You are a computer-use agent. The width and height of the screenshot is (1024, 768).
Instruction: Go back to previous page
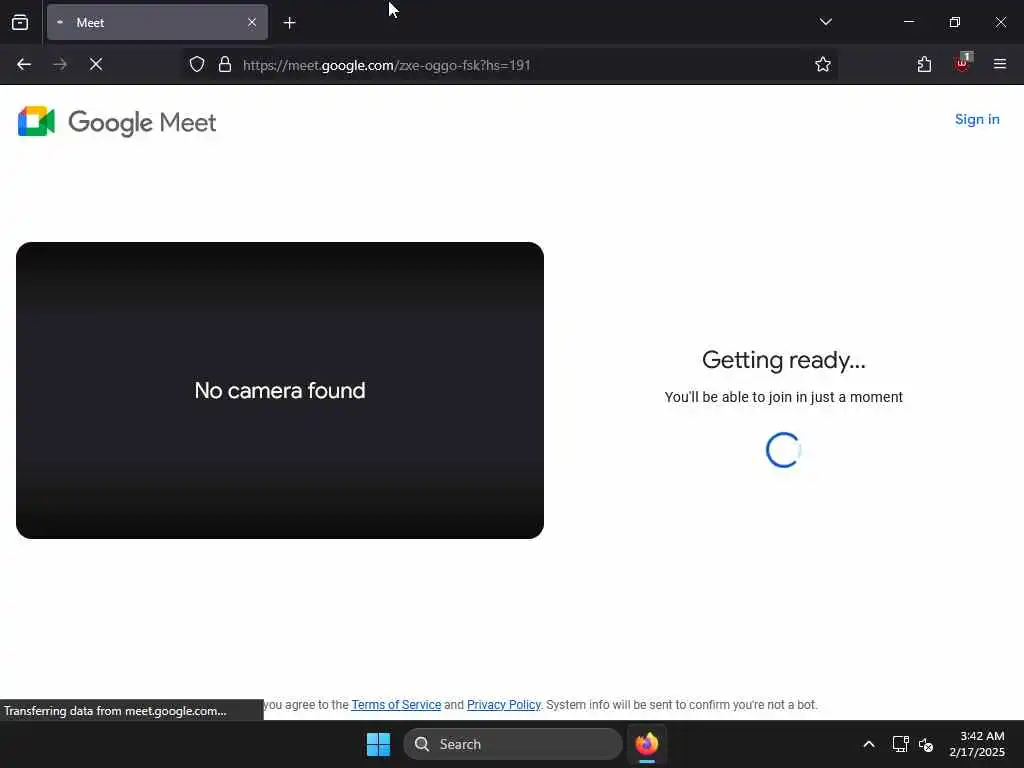pyautogui.click(x=24, y=64)
